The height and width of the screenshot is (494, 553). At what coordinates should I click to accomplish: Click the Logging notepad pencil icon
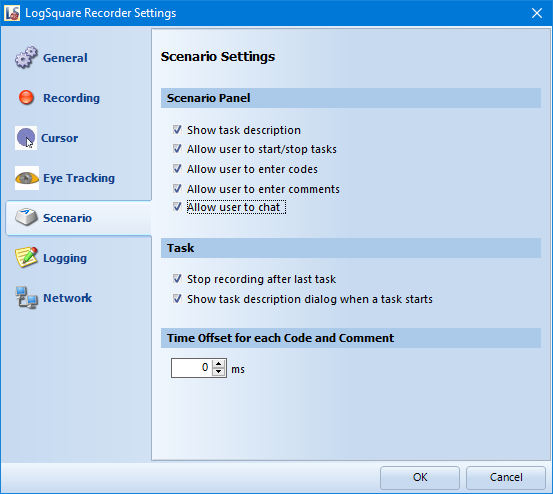point(26,257)
